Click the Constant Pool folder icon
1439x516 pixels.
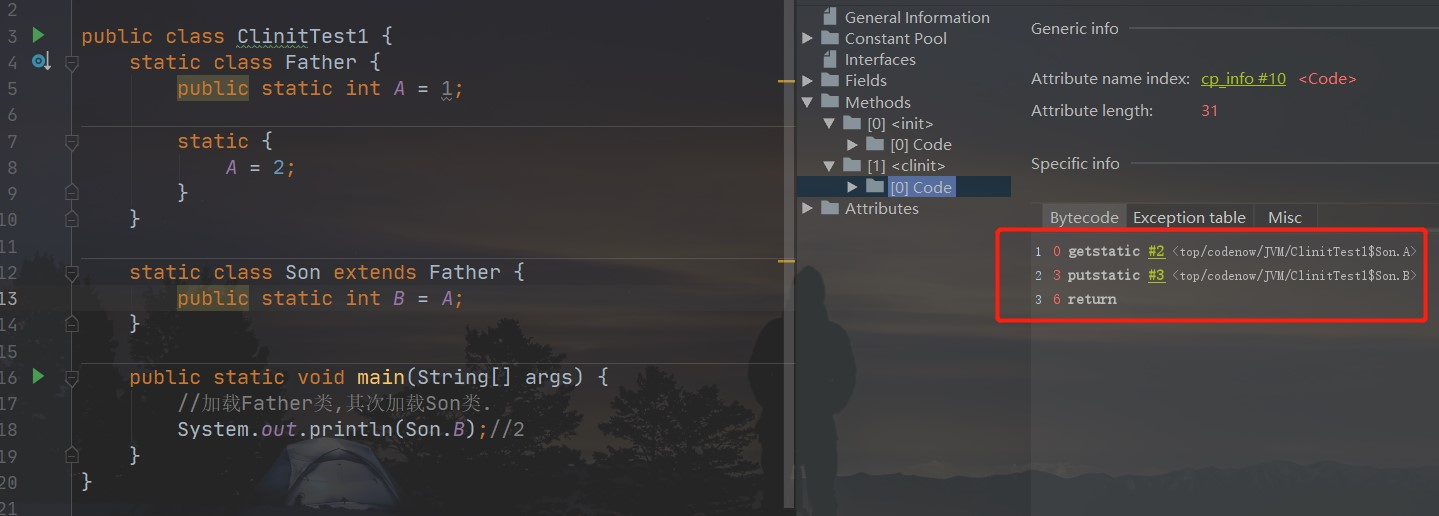[829, 38]
